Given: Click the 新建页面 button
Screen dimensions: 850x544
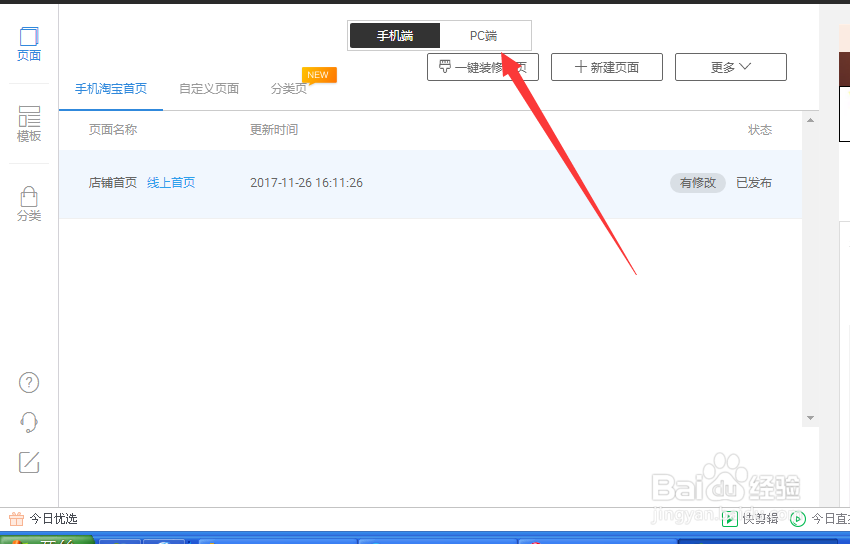Looking at the screenshot, I should click(607, 67).
